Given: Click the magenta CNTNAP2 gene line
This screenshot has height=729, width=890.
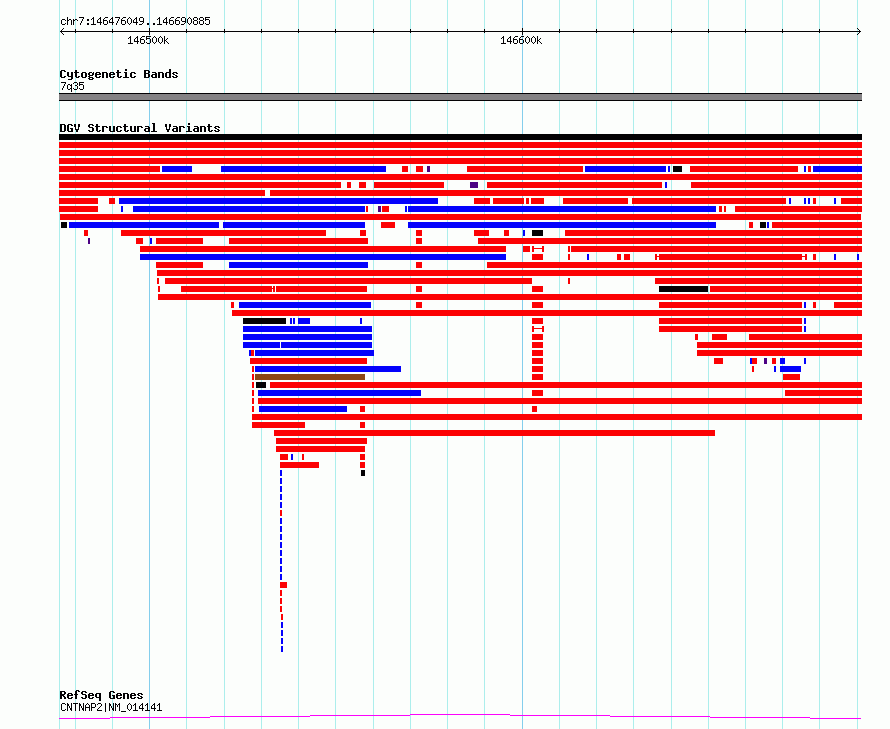Looking at the screenshot, I should point(460,717).
